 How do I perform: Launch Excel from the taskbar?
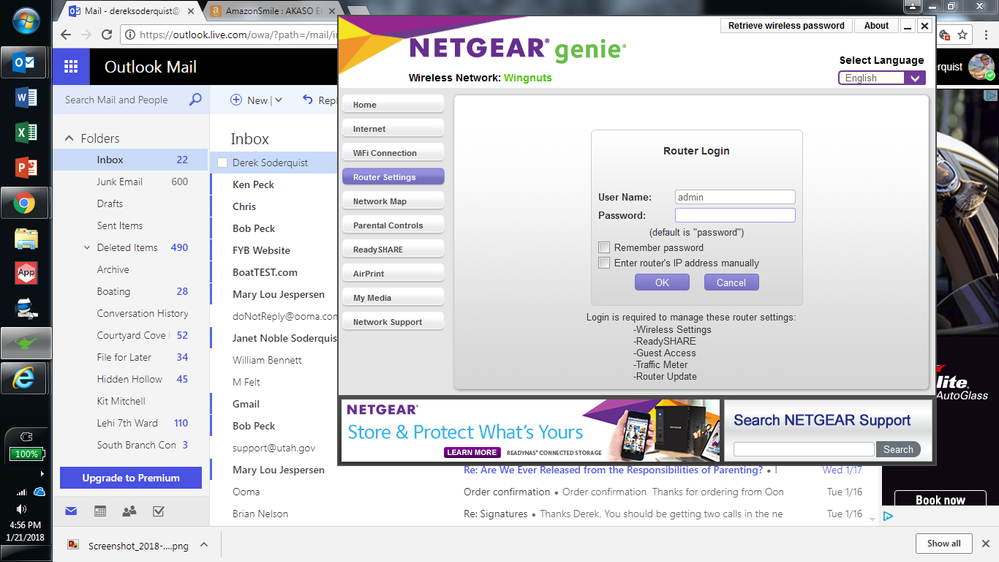[x=25, y=133]
